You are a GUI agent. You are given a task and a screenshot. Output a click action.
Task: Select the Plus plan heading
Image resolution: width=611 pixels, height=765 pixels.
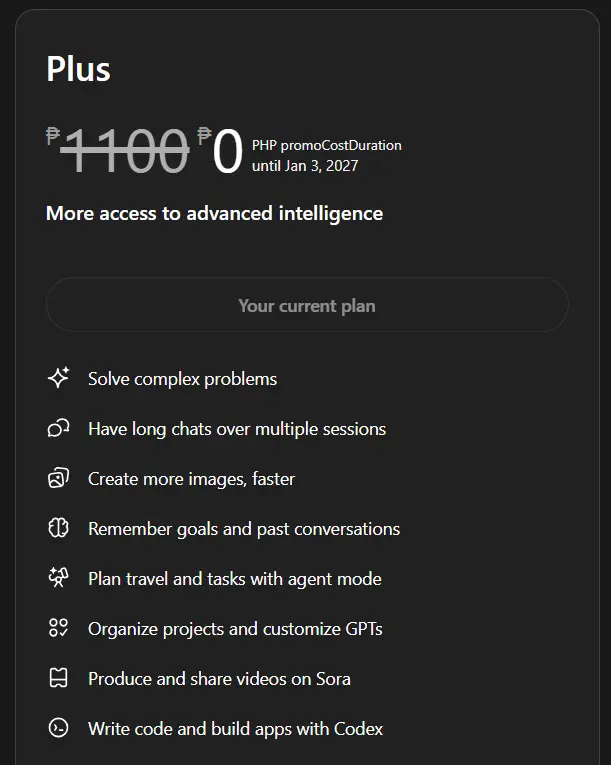79,69
